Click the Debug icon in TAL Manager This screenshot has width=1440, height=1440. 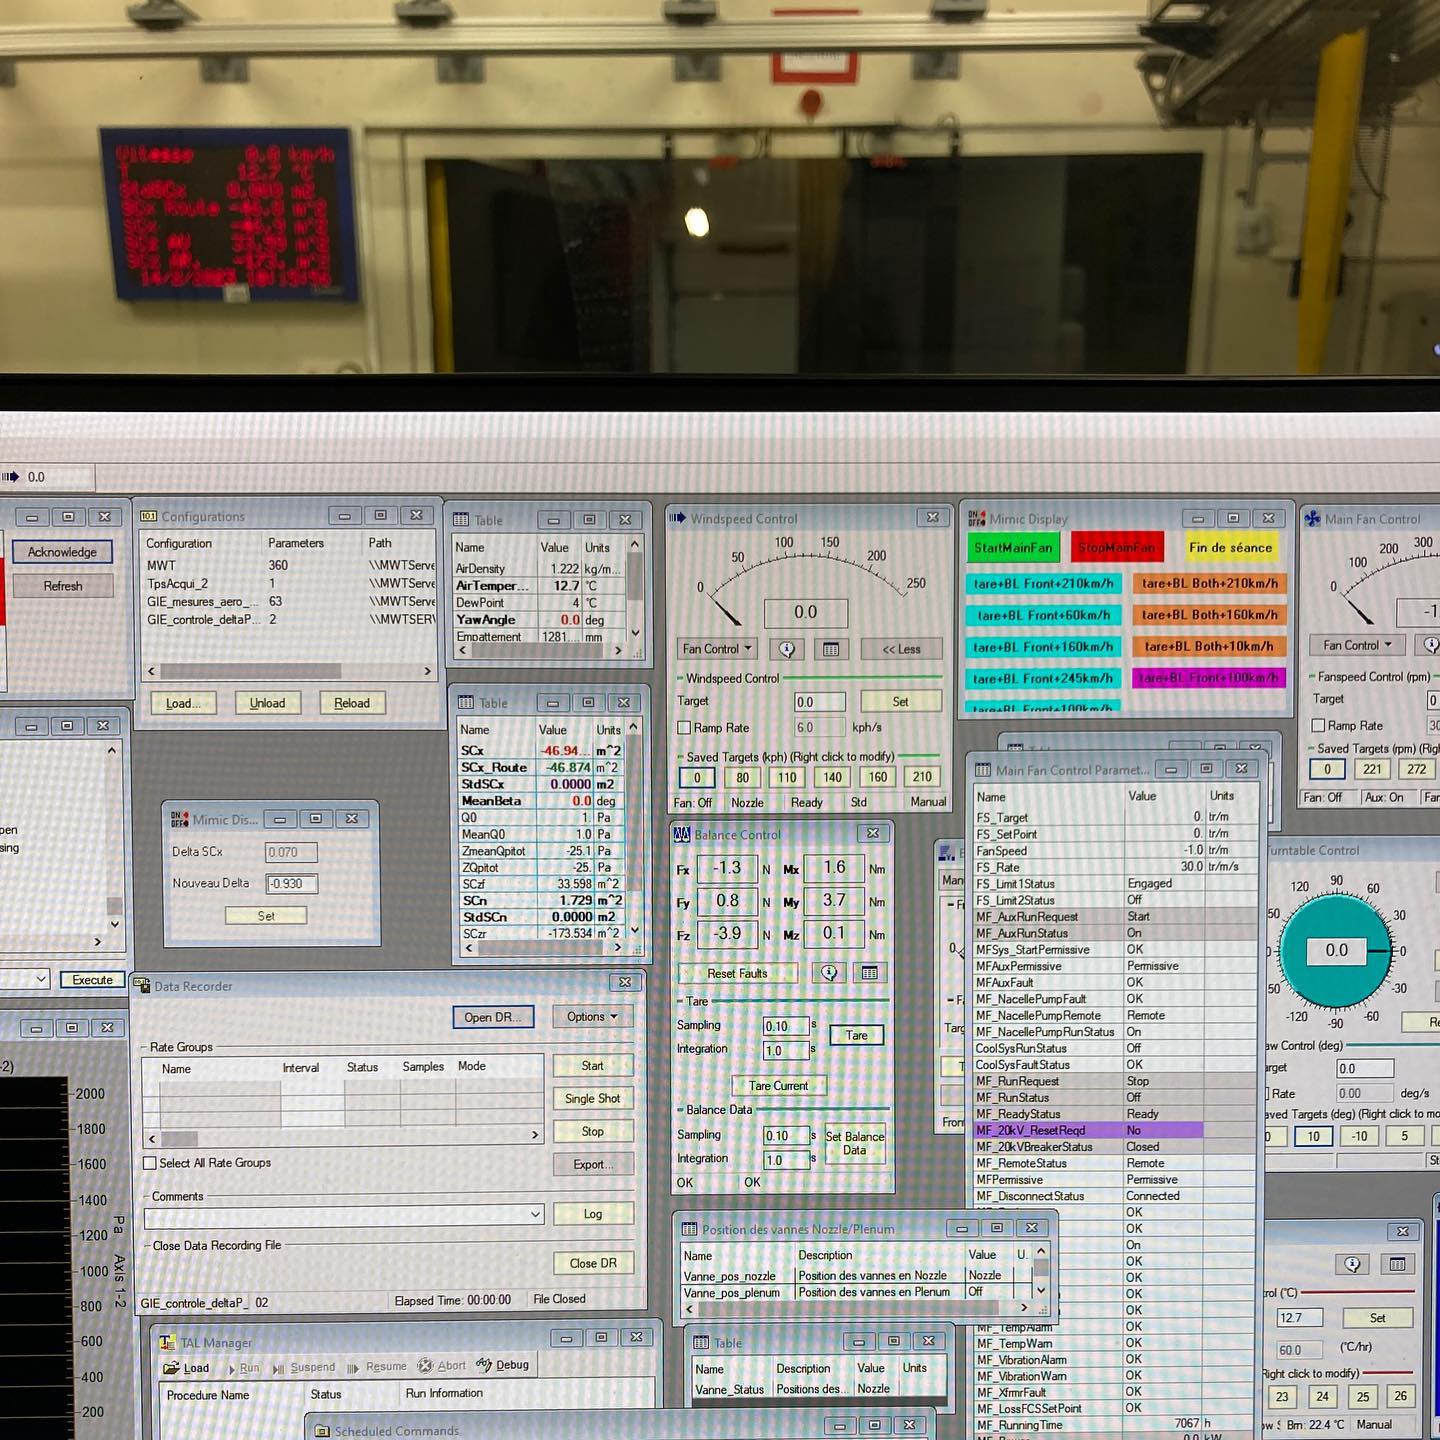pos(483,1365)
